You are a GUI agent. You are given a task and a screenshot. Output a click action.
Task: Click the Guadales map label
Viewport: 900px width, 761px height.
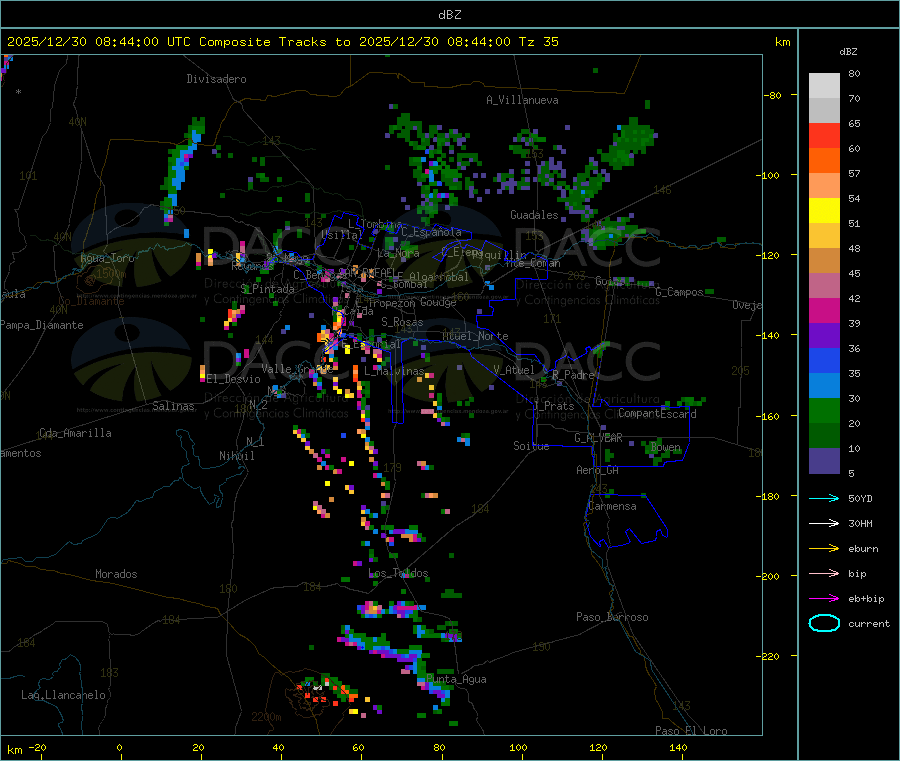pos(534,215)
